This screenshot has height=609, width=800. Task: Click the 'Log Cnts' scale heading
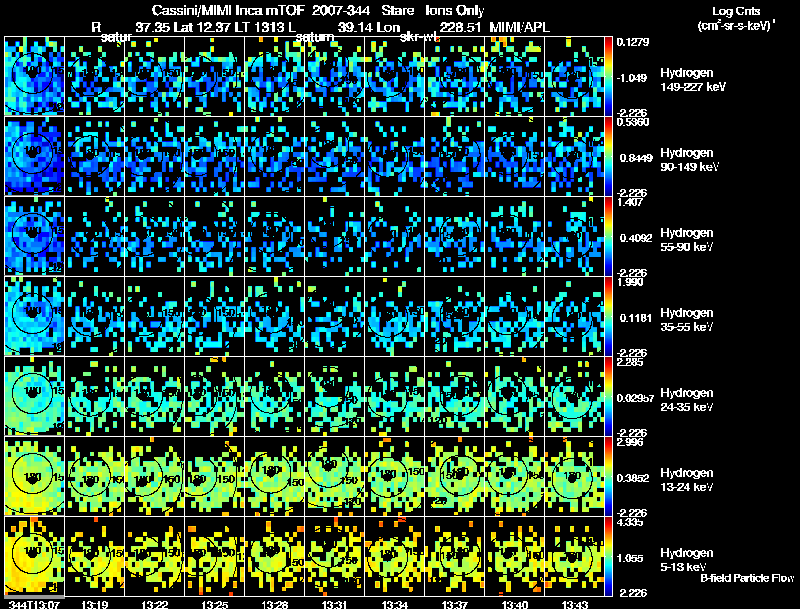(x=736, y=12)
